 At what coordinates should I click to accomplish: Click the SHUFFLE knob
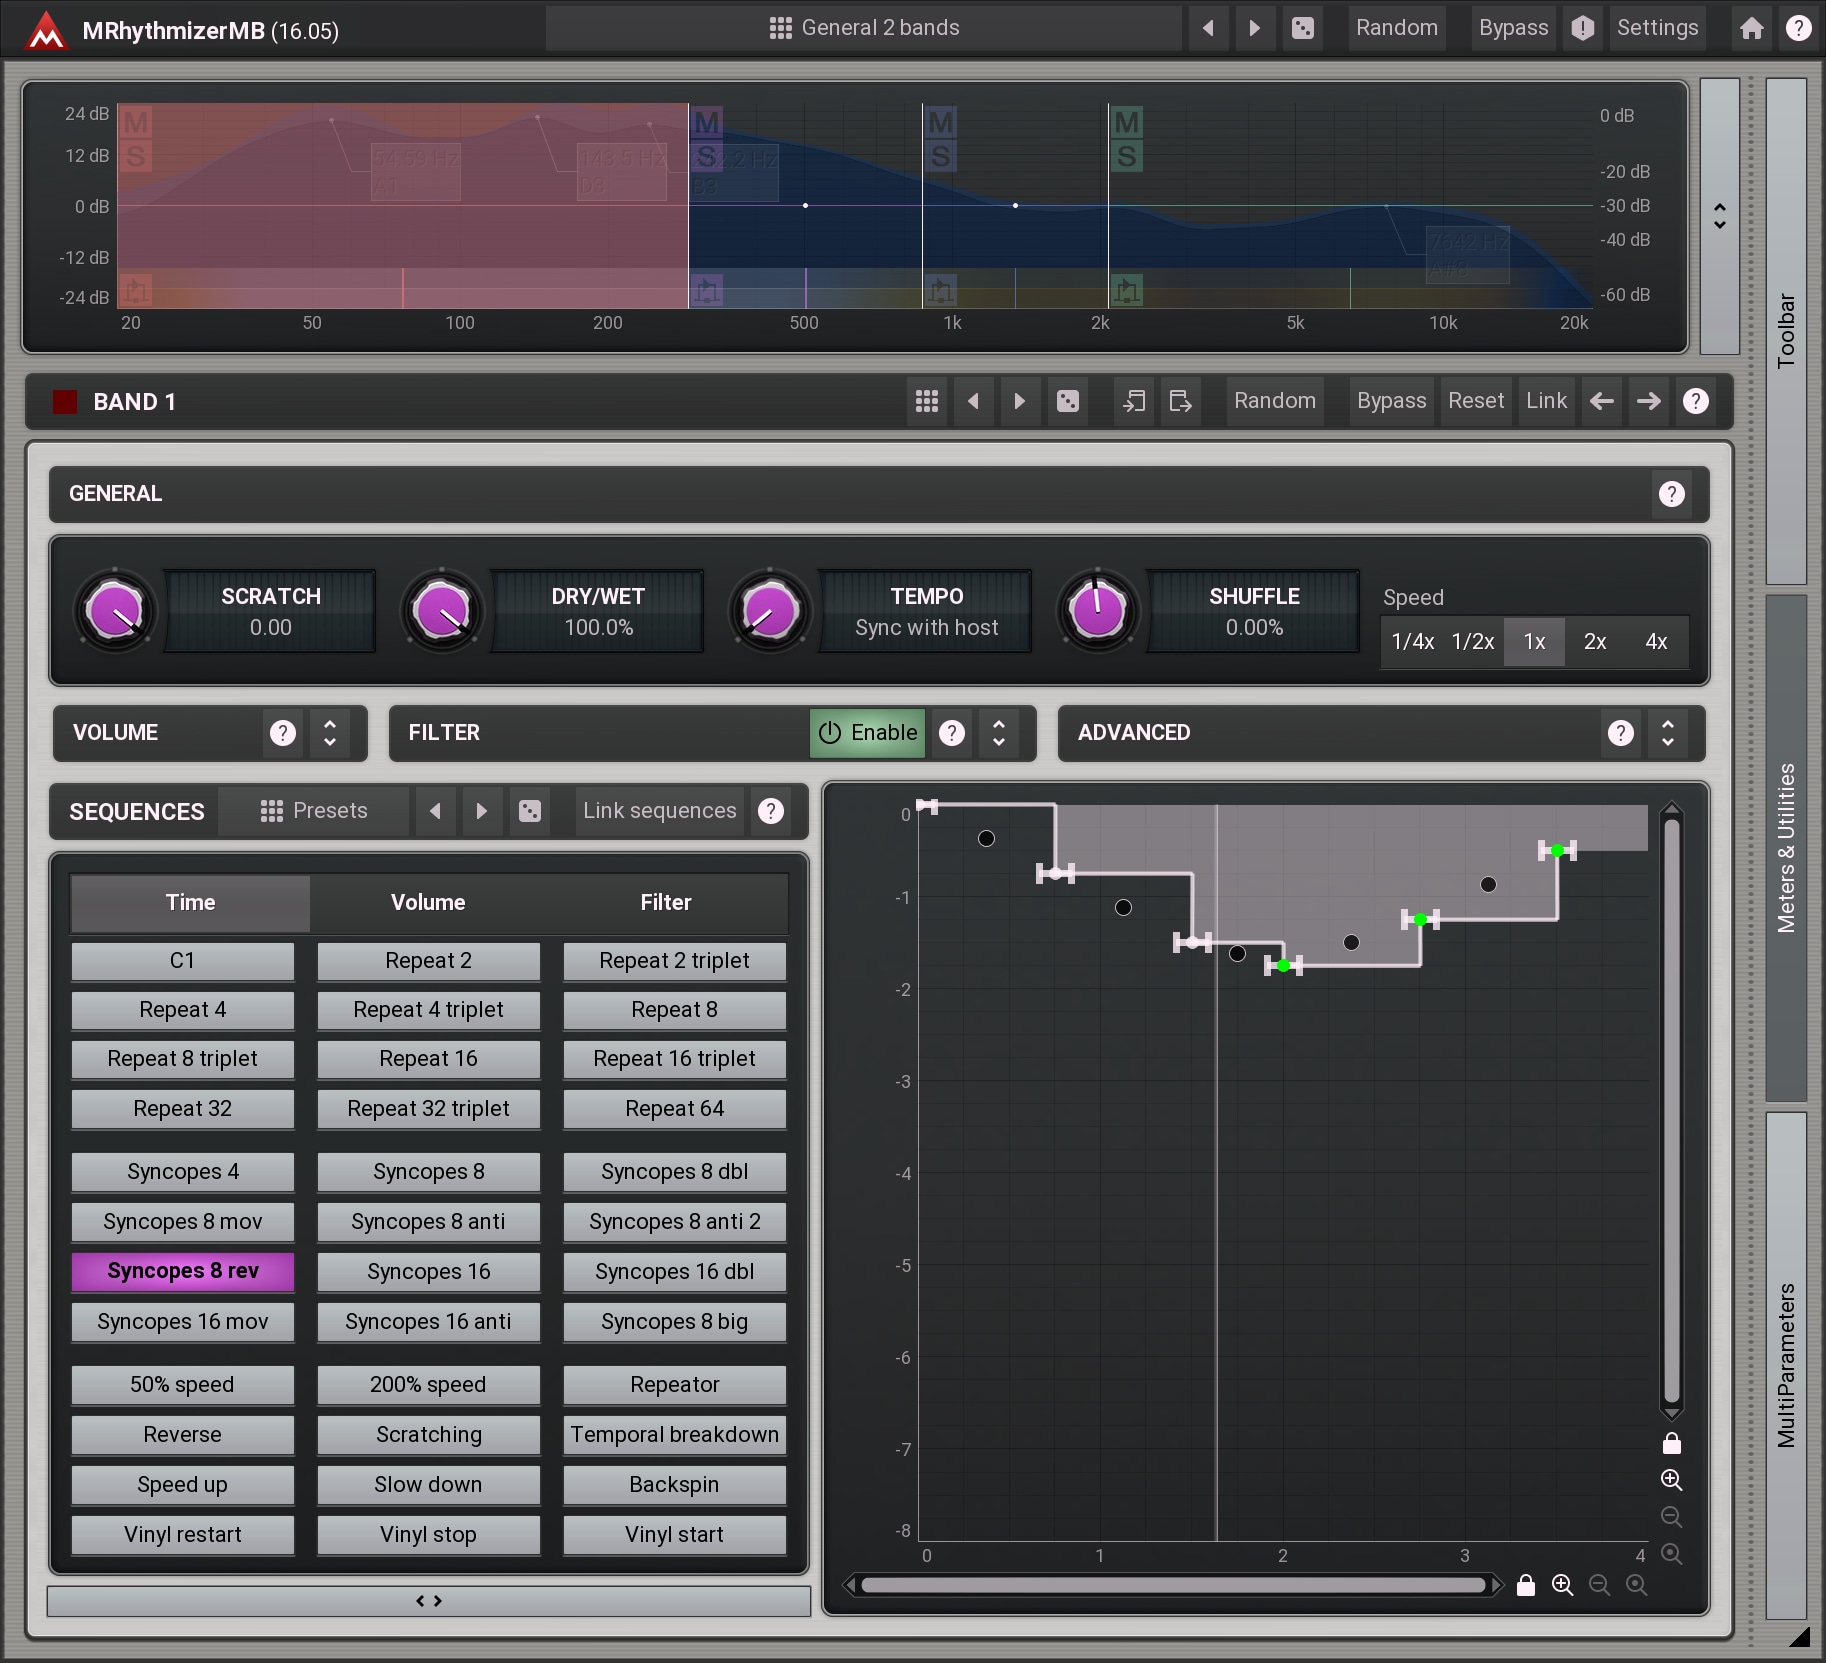coord(1097,611)
